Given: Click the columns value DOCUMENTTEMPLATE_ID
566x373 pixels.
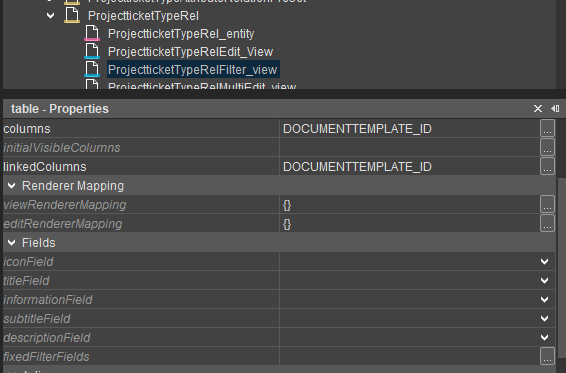Looking at the screenshot, I should 357,129.
